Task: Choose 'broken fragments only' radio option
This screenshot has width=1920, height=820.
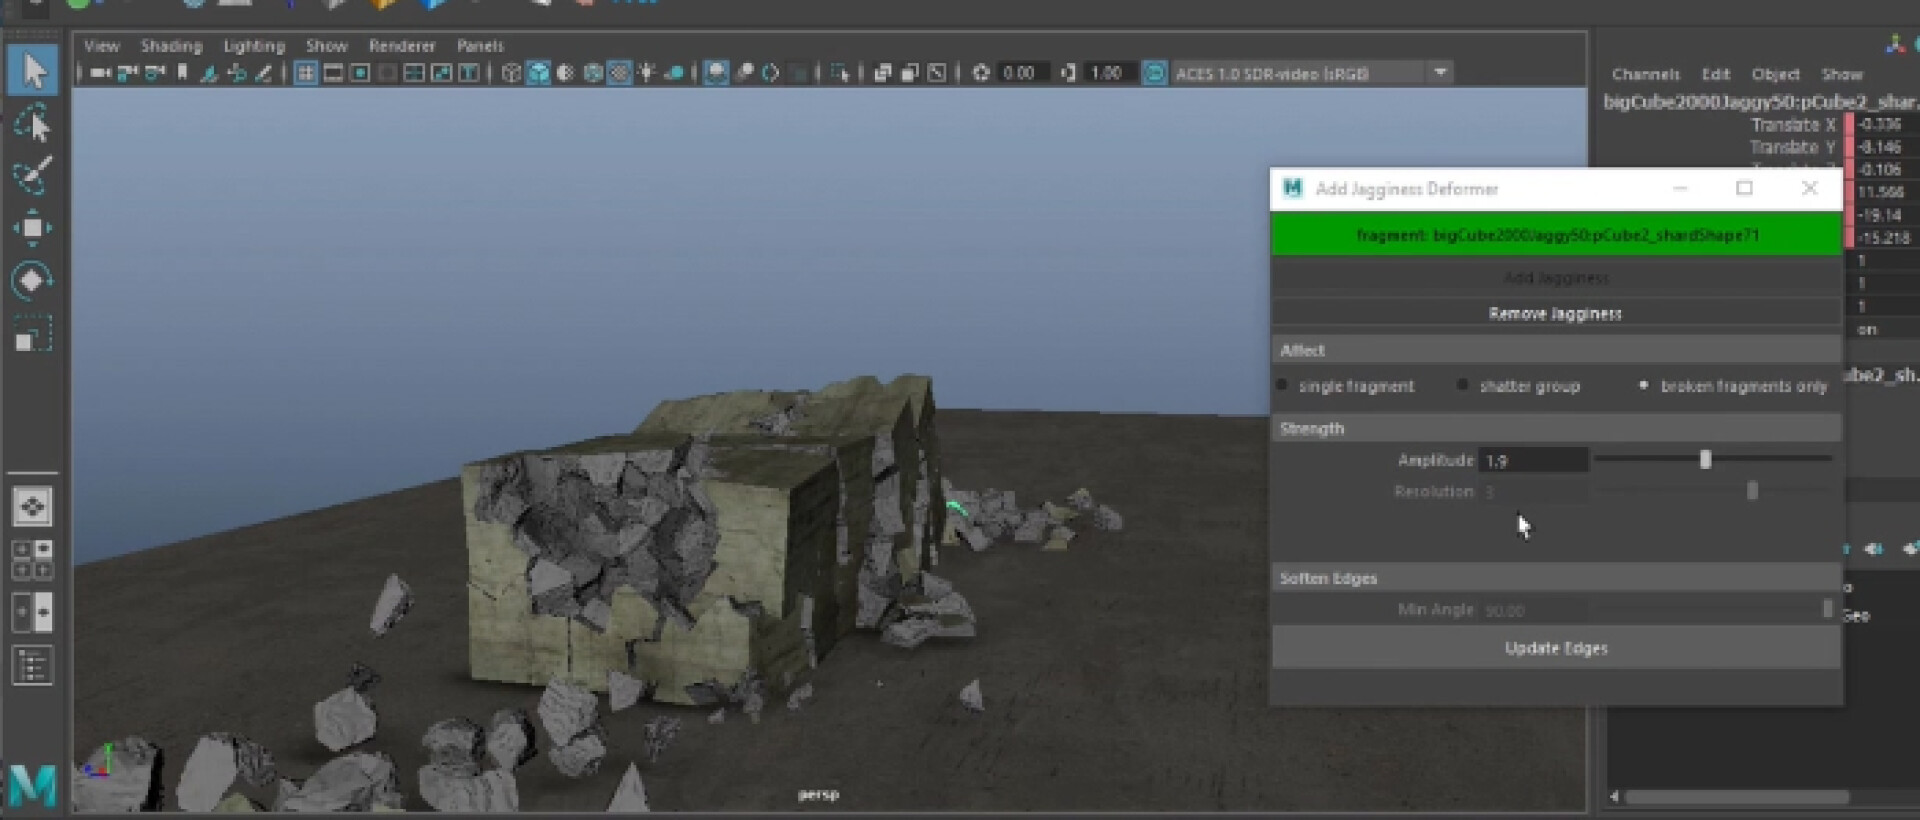Action: pyautogui.click(x=1644, y=386)
